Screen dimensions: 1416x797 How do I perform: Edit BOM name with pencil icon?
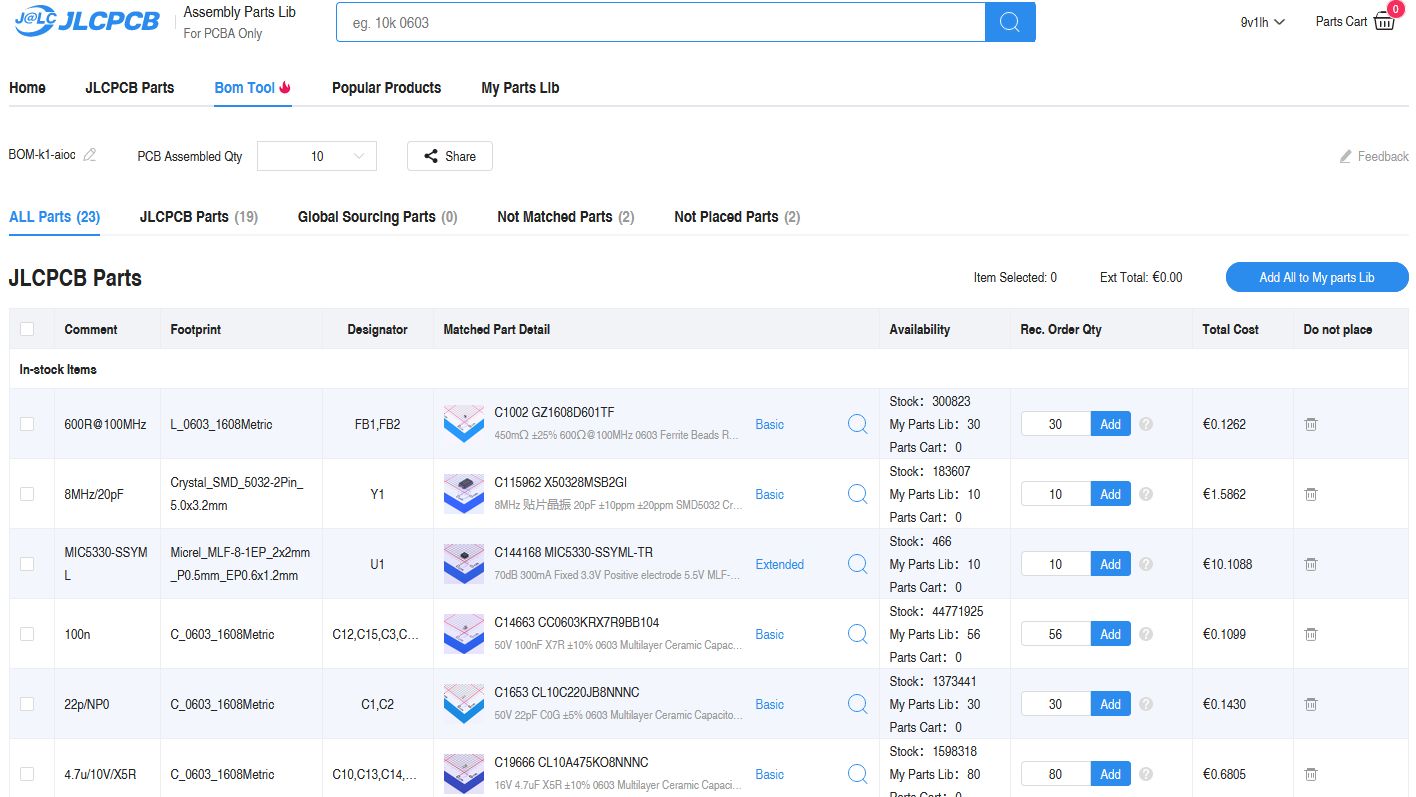90,155
